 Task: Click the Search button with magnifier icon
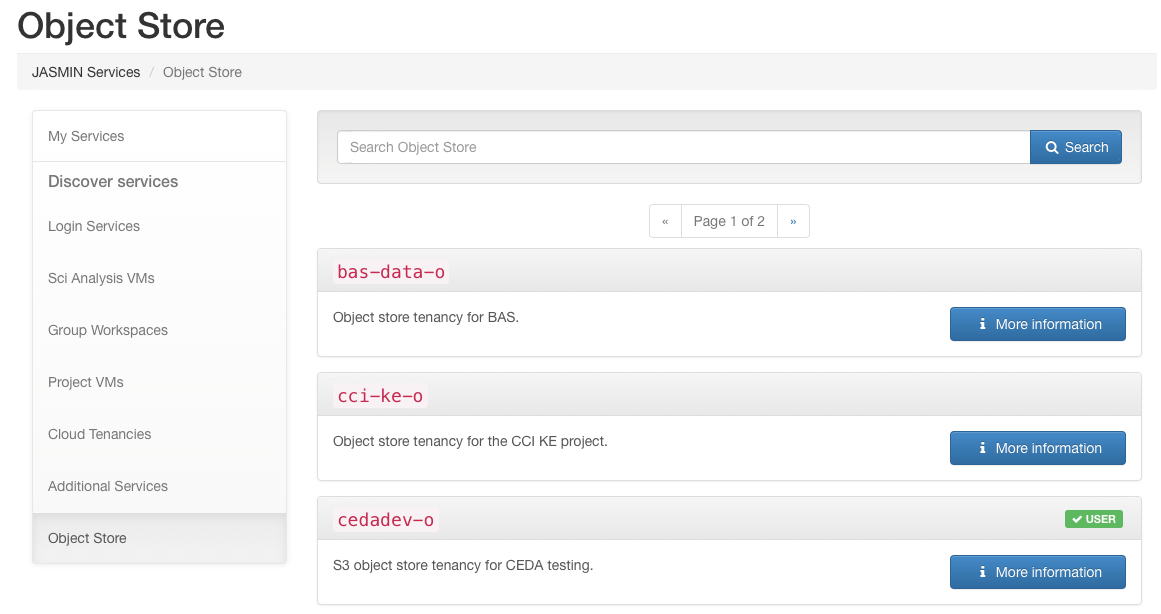coord(1076,147)
